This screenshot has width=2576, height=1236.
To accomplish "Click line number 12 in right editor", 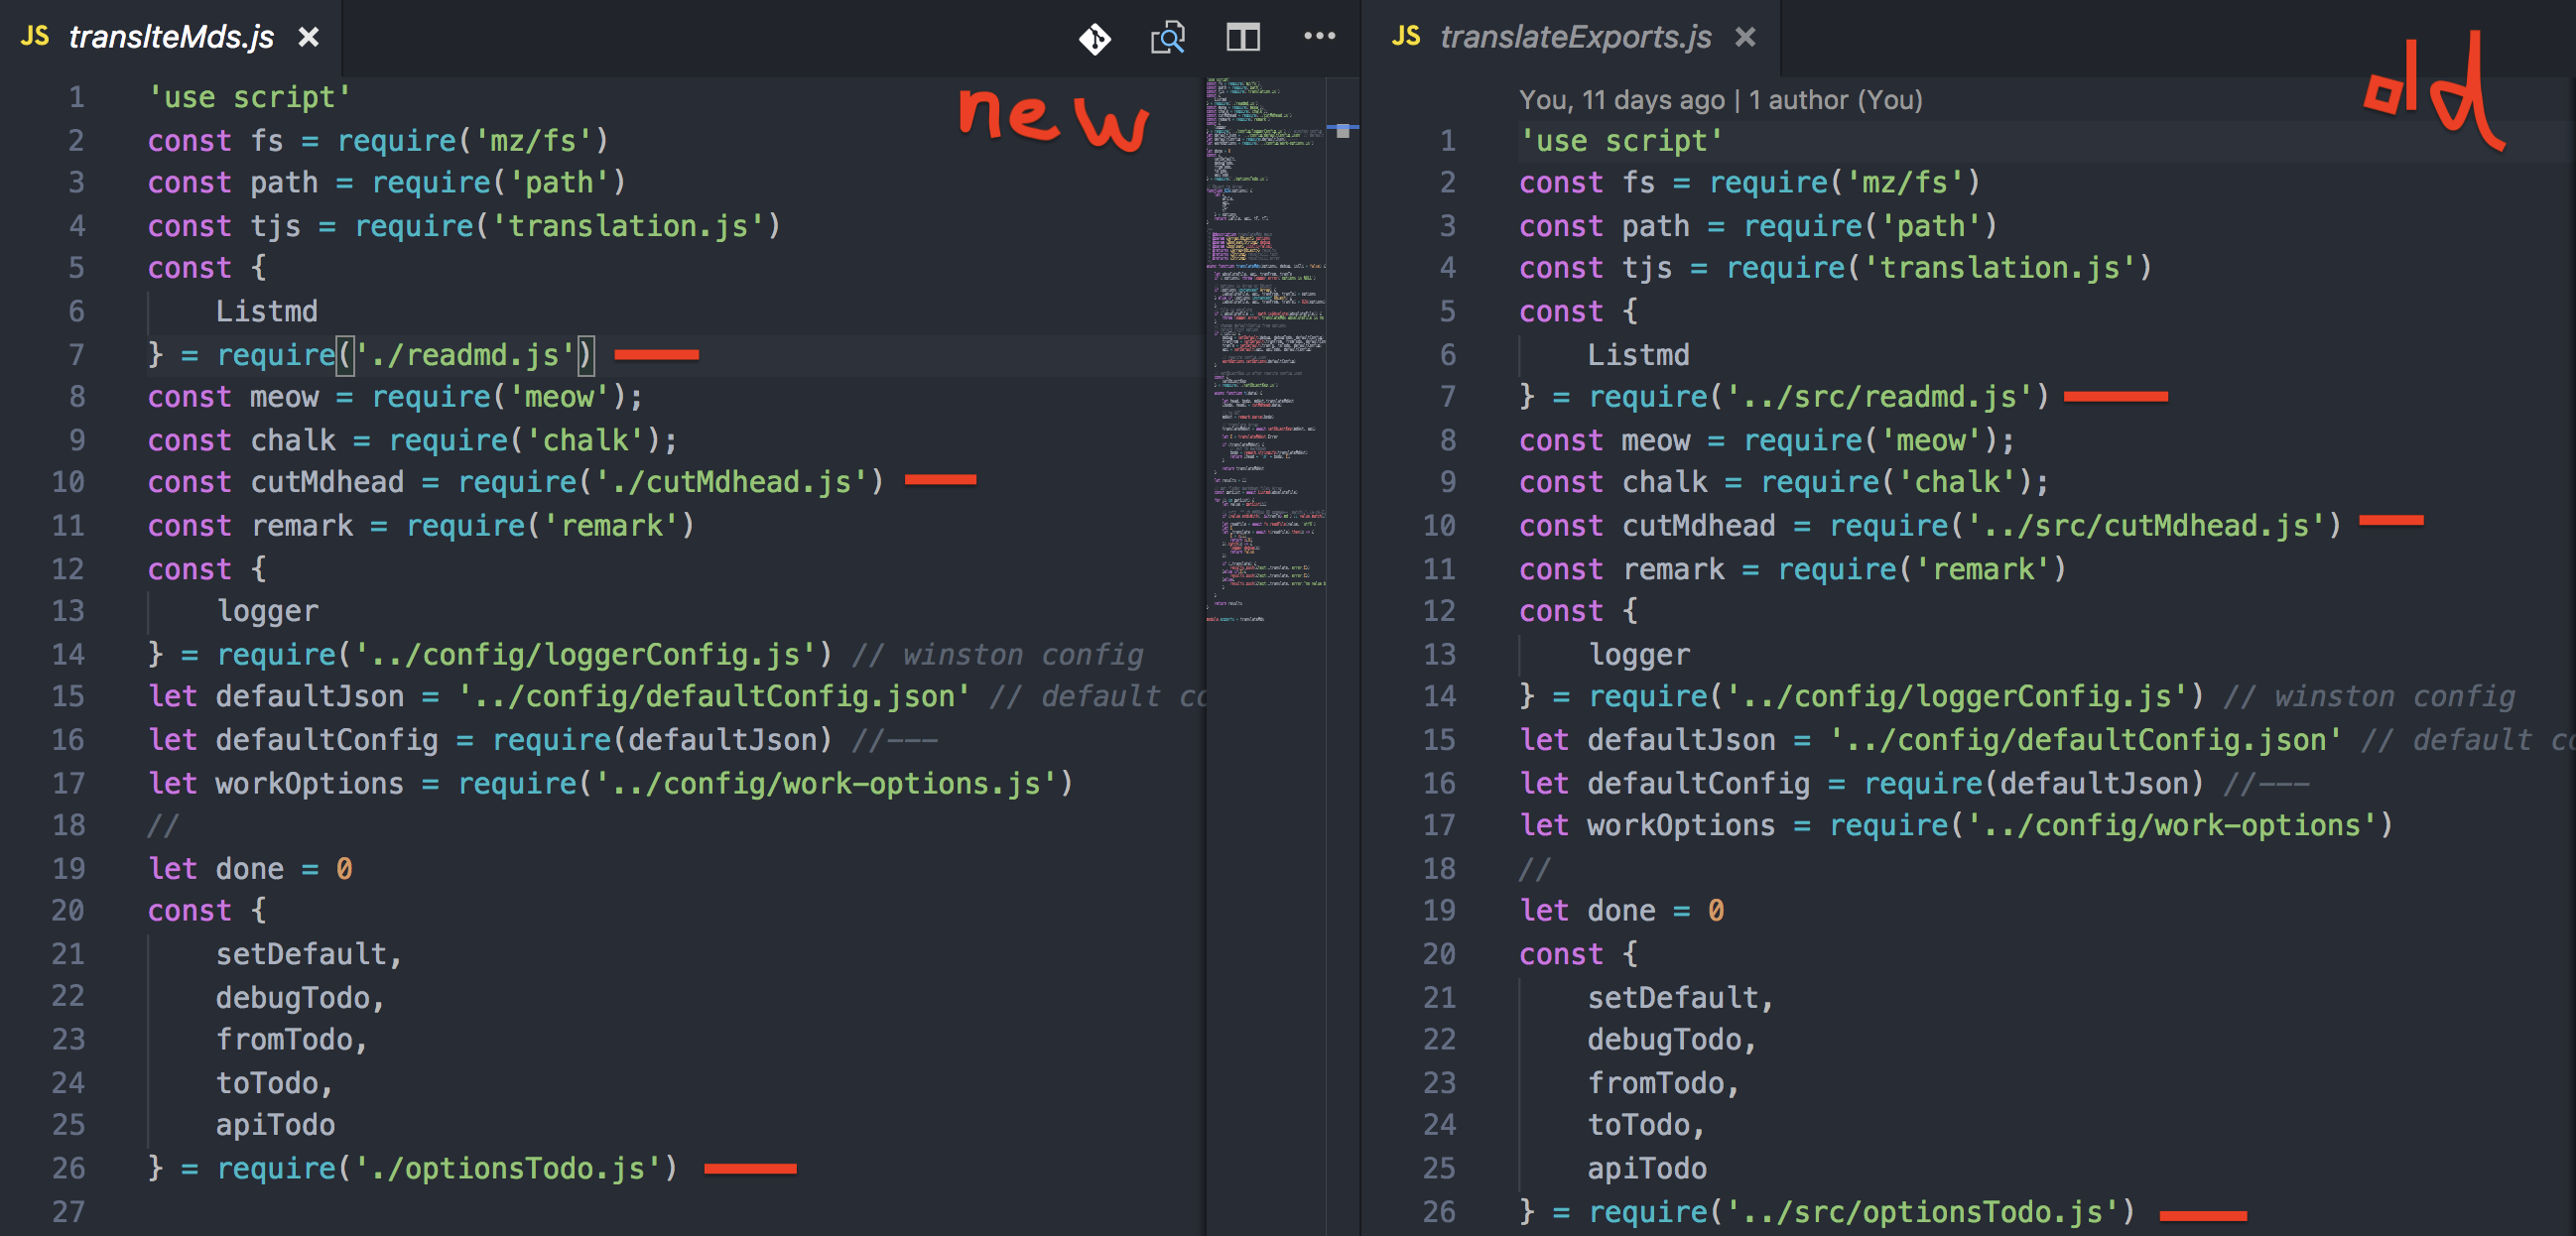I will (x=1439, y=611).
